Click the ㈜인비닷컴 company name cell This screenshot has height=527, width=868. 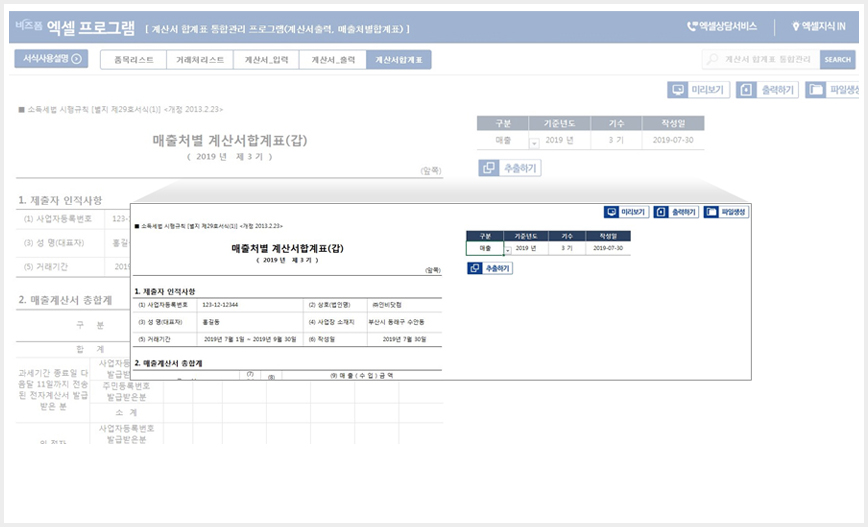(x=404, y=305)
